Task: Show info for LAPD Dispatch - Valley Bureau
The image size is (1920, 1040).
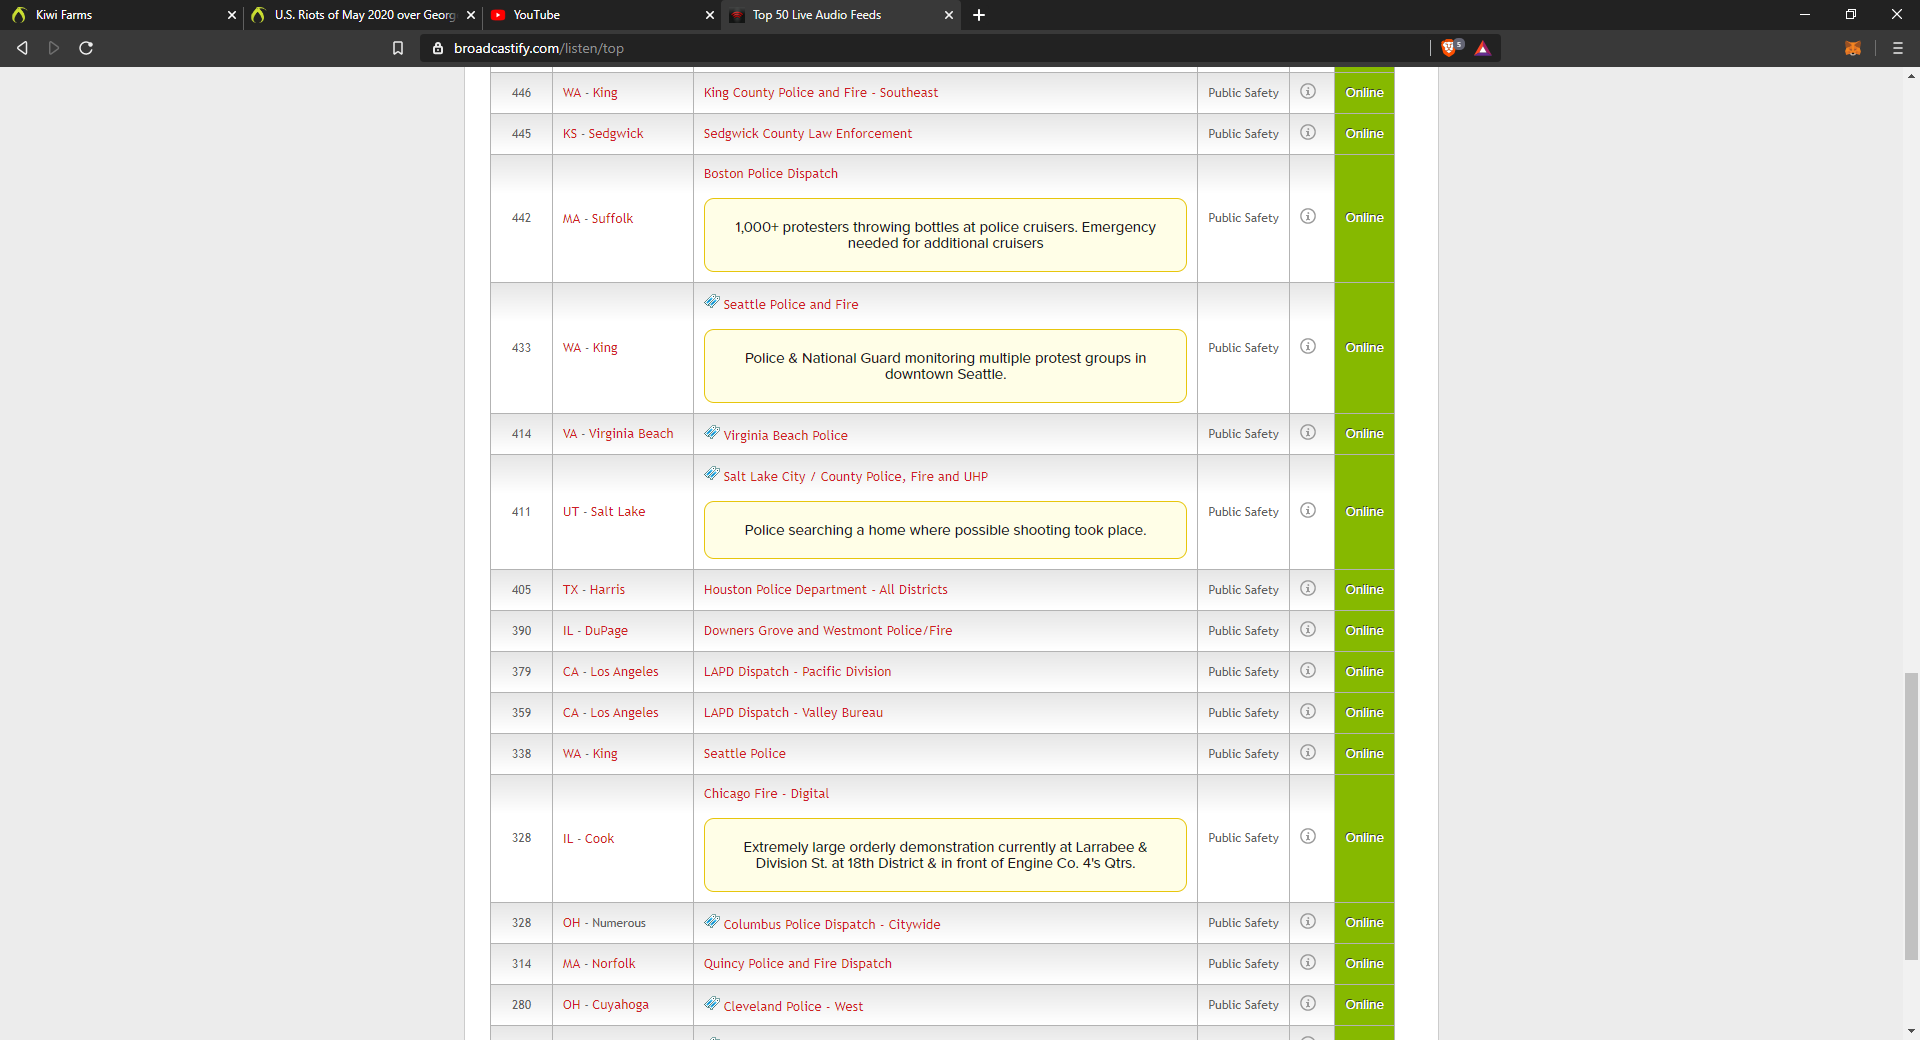Action: [1308, 711]
